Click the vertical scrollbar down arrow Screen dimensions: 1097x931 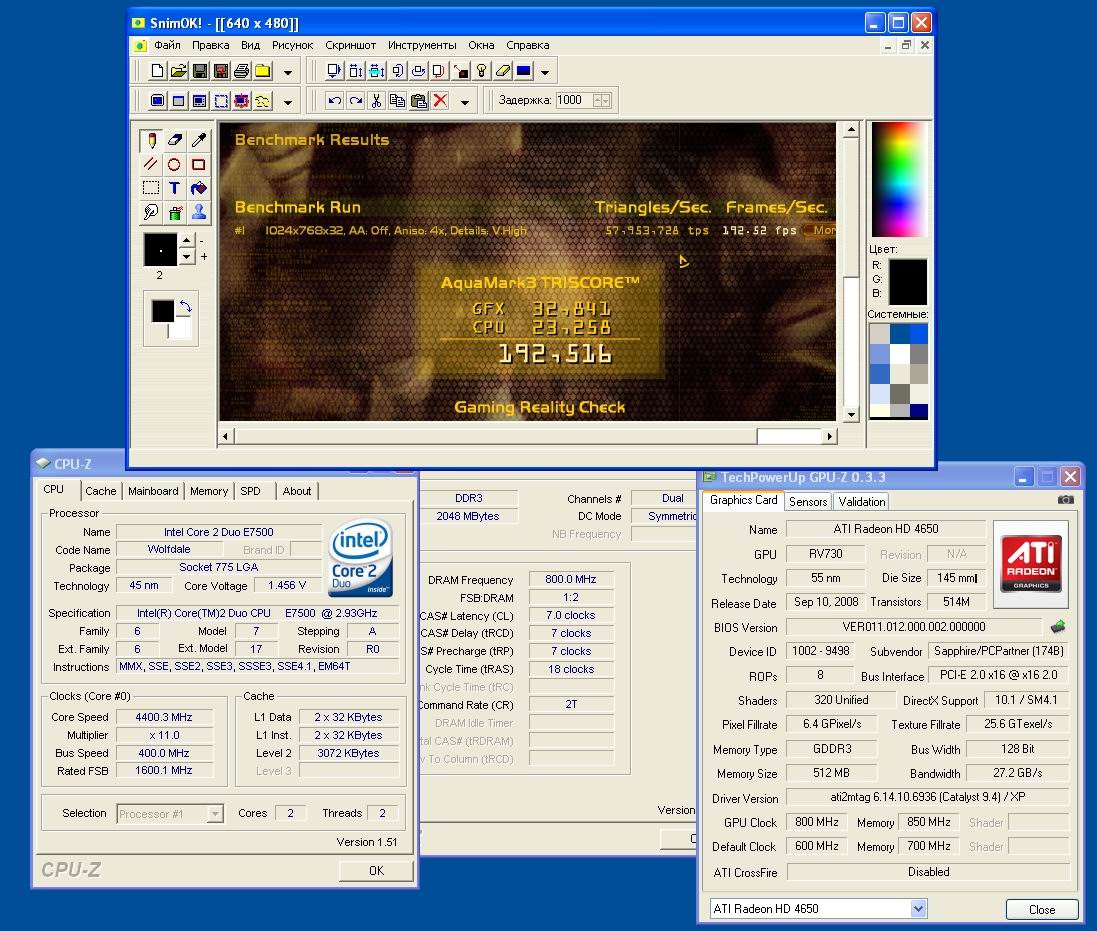851,414
